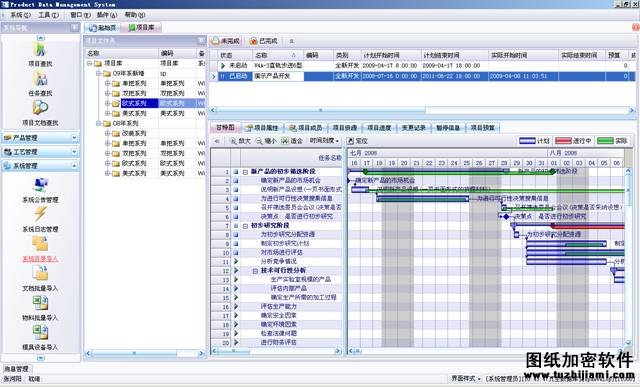Select the 未启动 project row
The height and width of the screenshot is (387, 640).
[x=422, y=66]
